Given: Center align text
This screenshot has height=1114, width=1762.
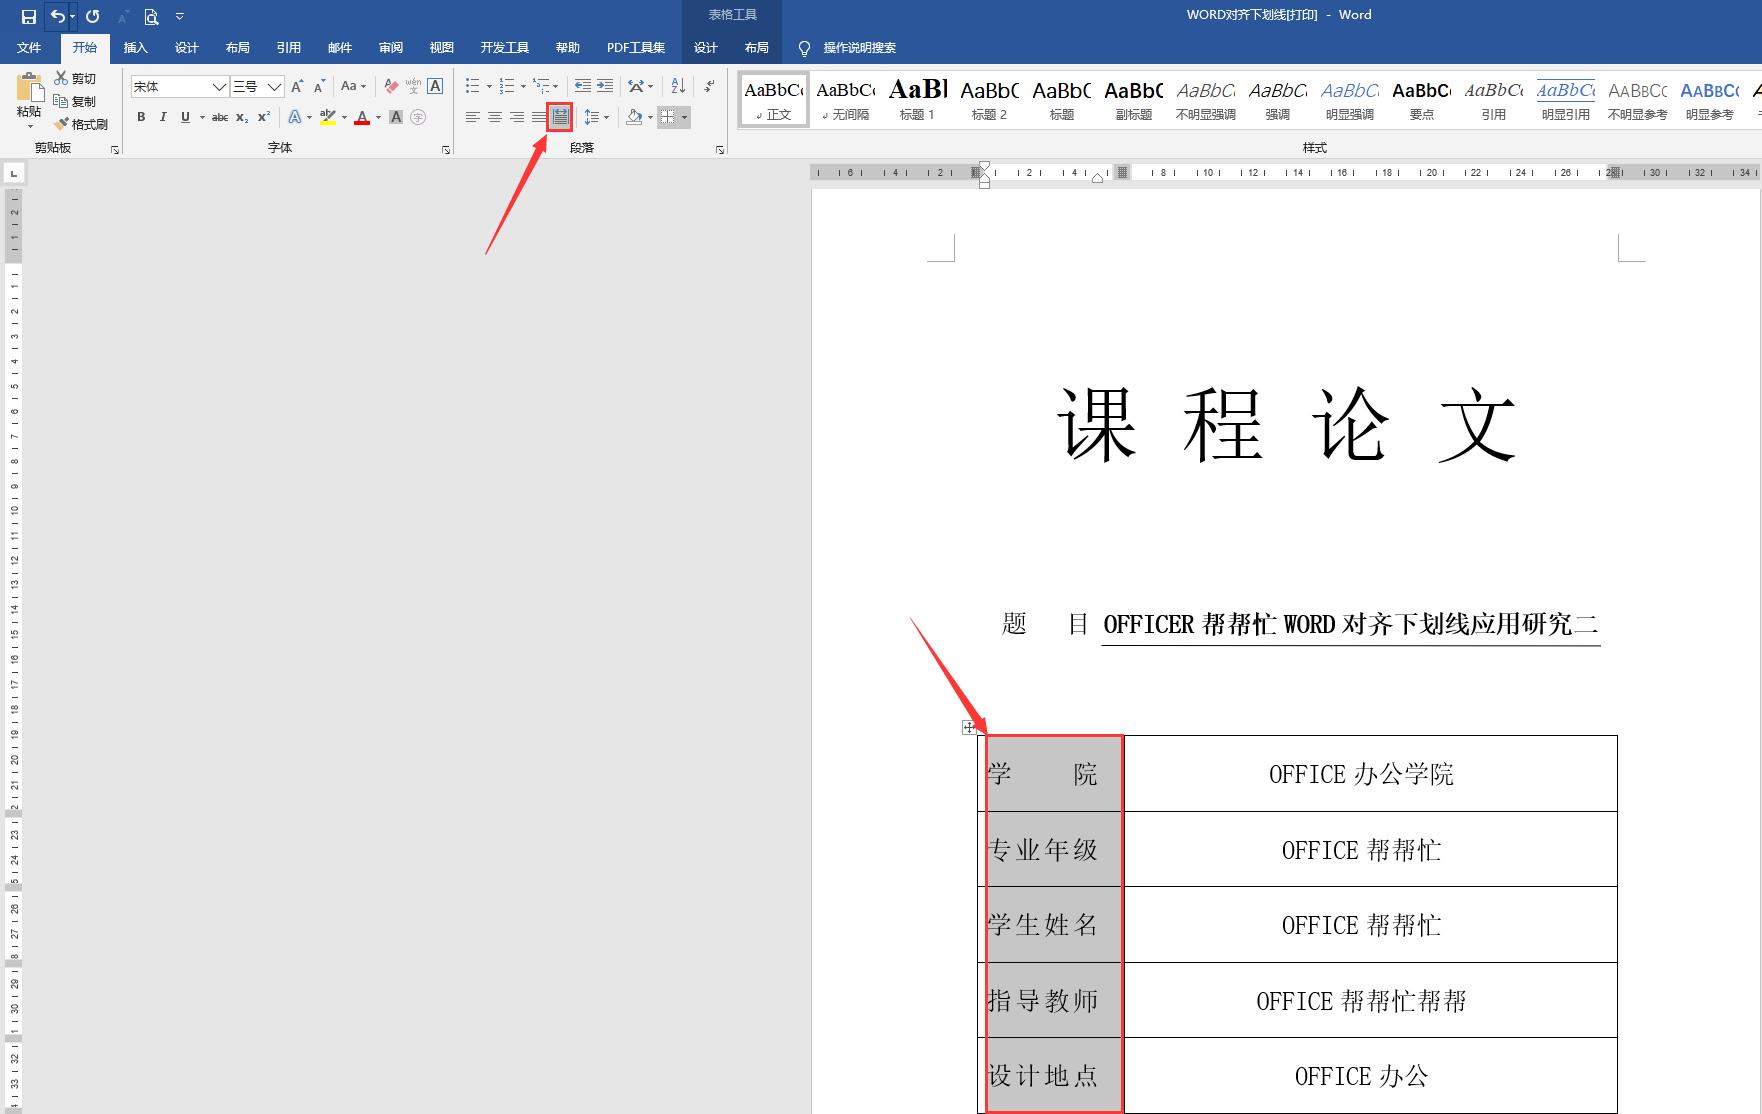Looking at the screenshot, I should pos(495,117).
